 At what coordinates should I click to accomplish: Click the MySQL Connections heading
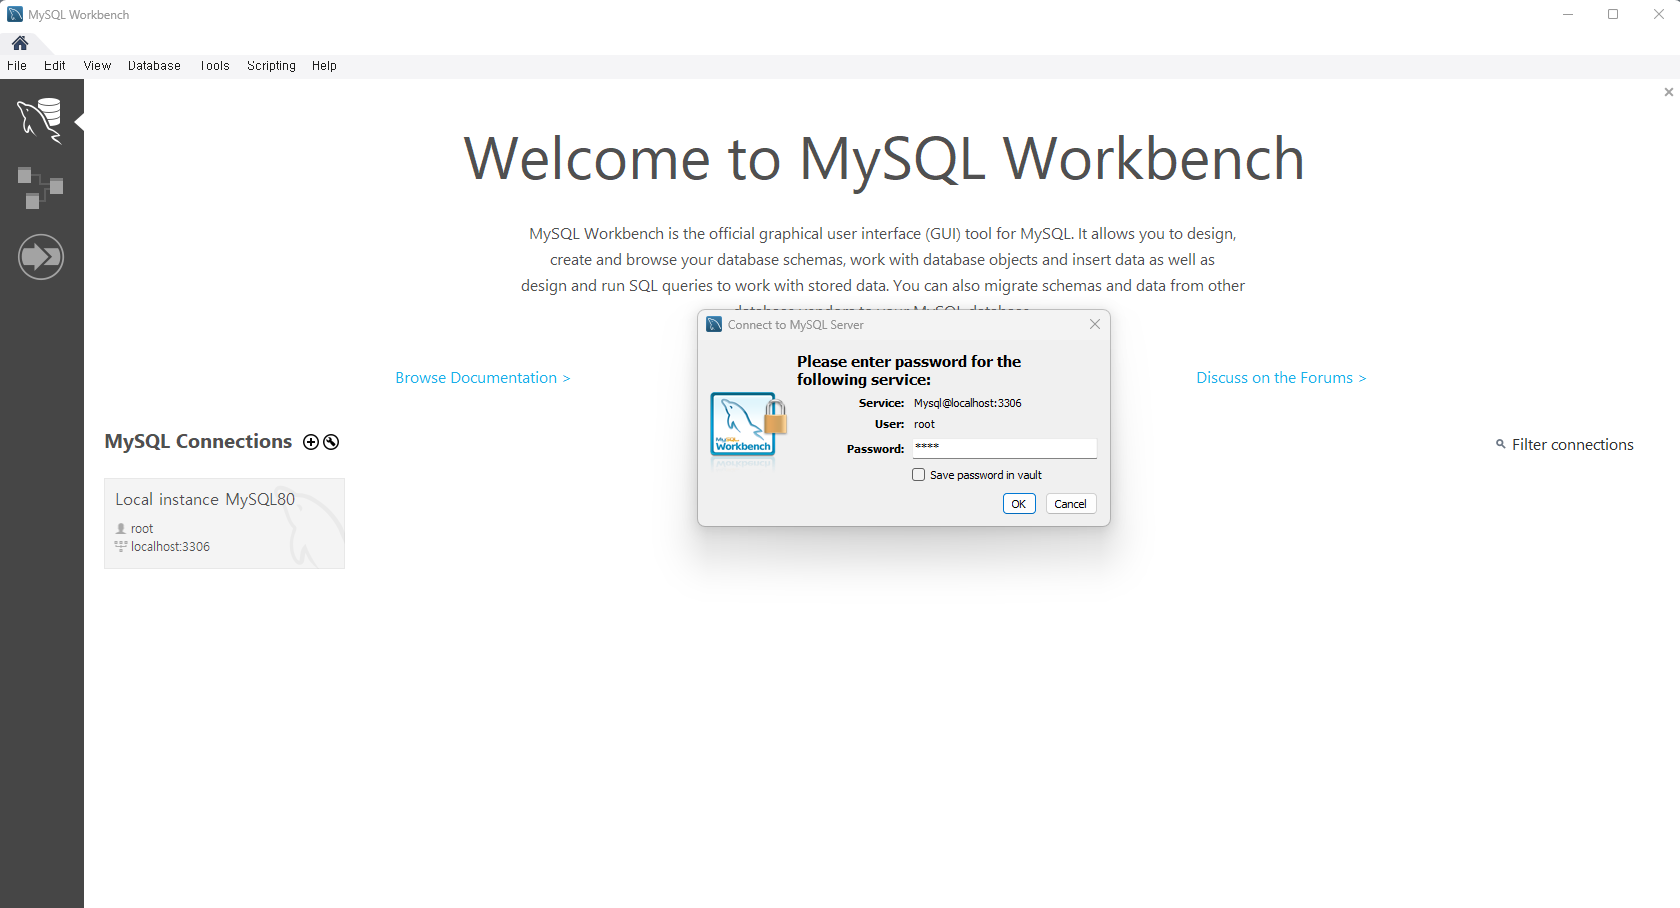(x=198, y=442)
